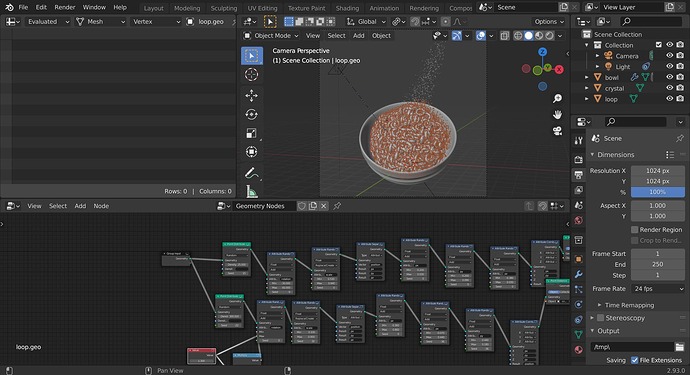Viewport: 690px width, 375px height.
Task: Switch to the Modeling workspace tab
Action: point(187,8)
